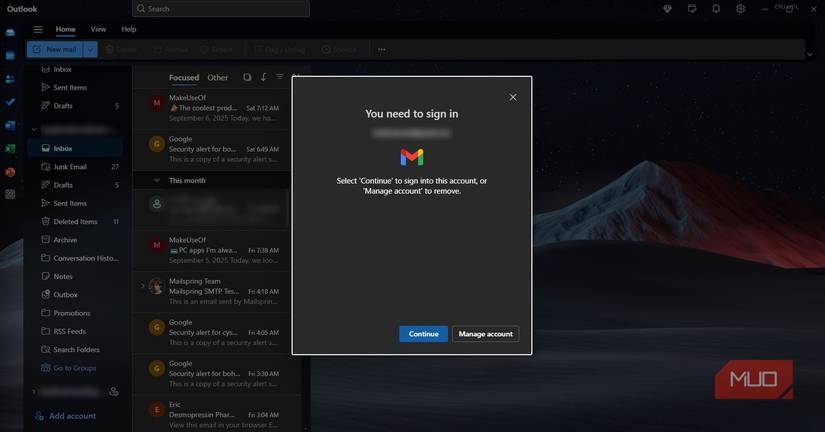Screen dimensions: 825x432
Task: Switch to the View ribbon tab
Action: (x=98, y=29)
